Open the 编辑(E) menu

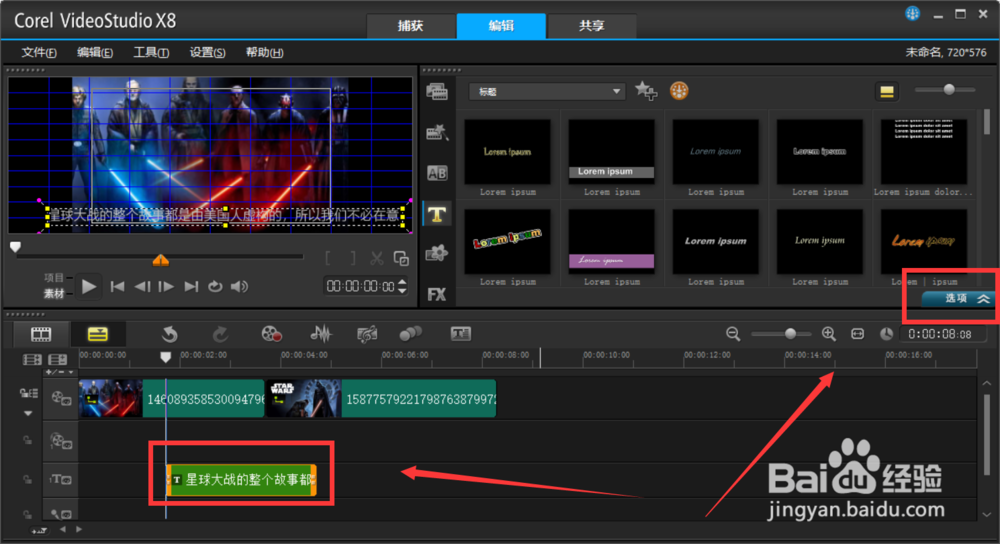pos(95,52)
